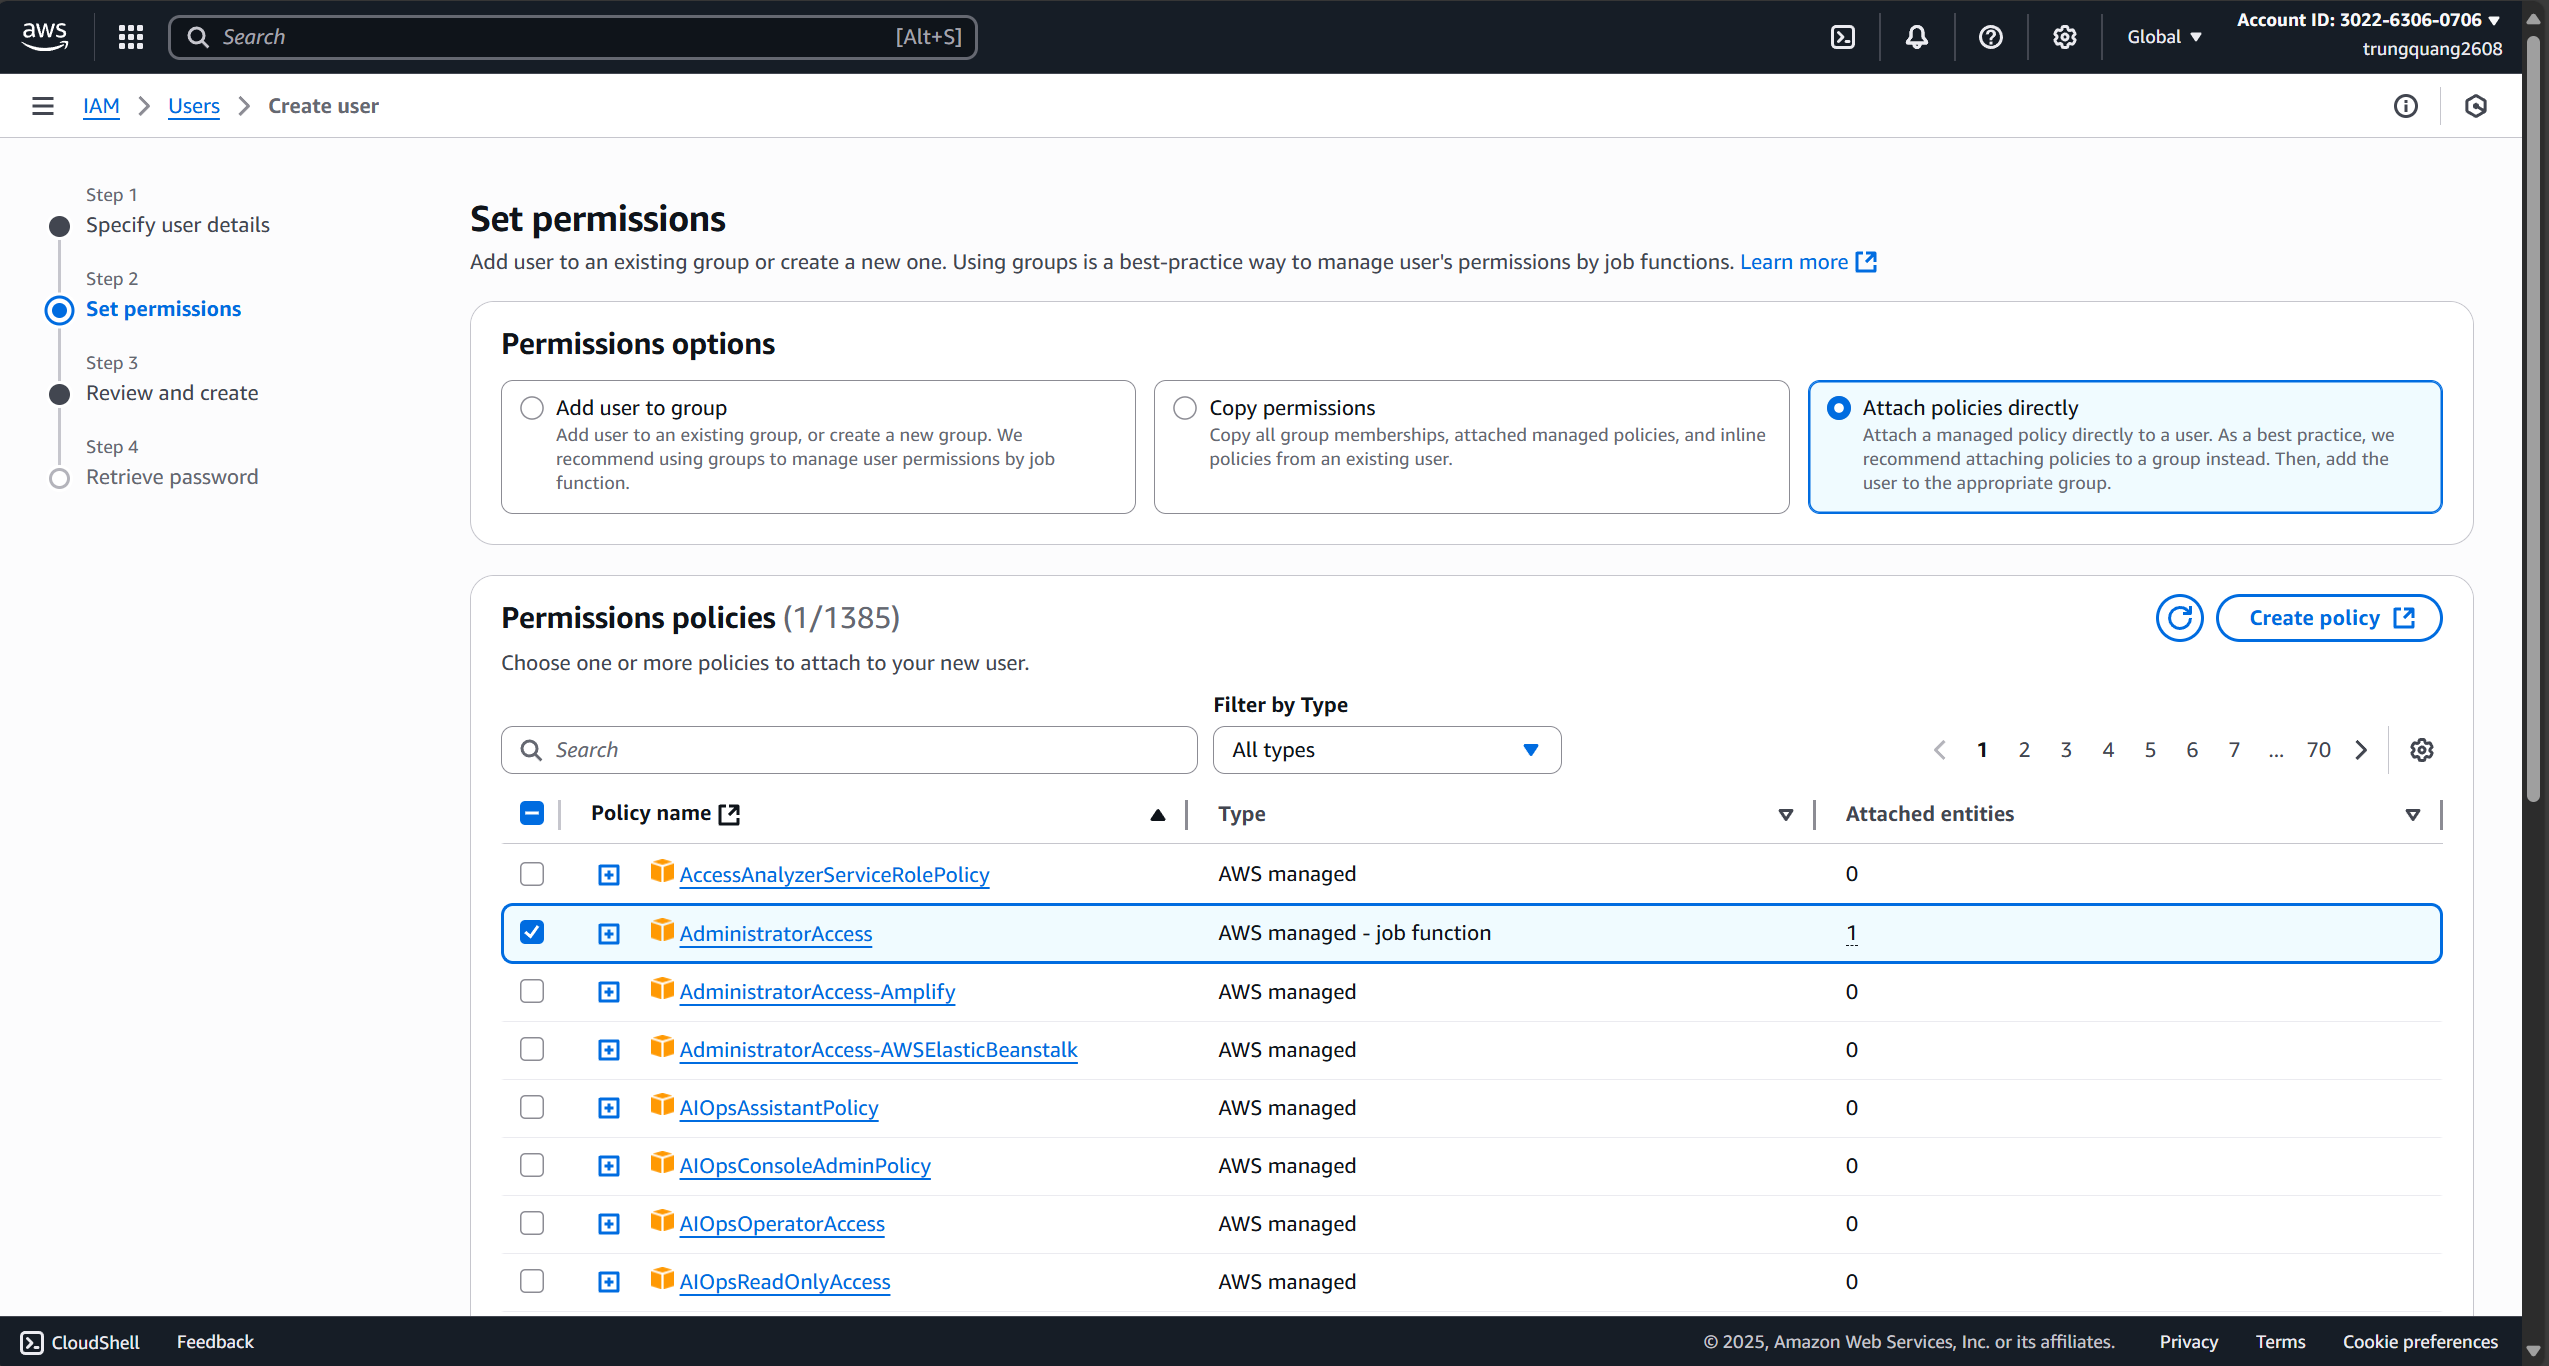Open the AIOpsOperatorAccess policy link
This screenshot has width=2549, height=1366.
[x=782, y=1224]
